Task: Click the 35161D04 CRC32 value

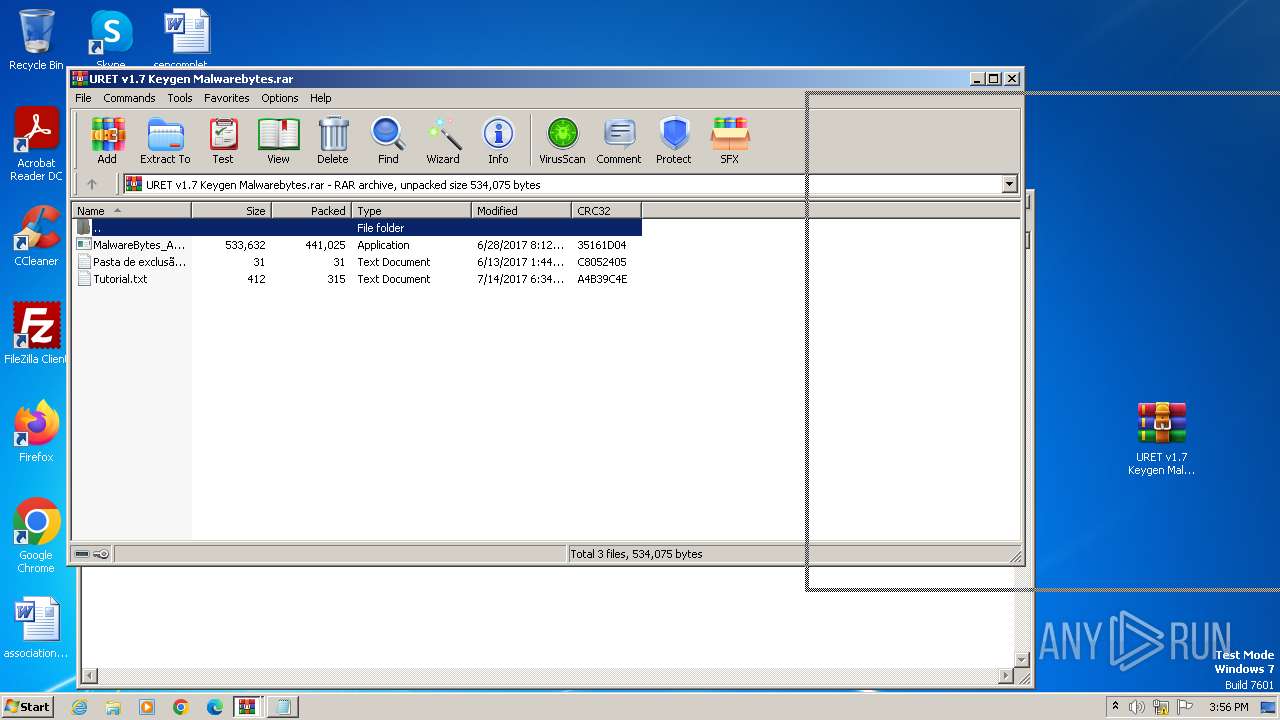Action: click(602, 245)
